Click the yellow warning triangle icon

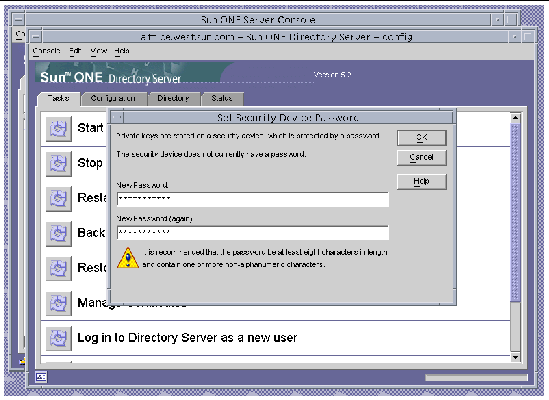(x=128, y=258)
